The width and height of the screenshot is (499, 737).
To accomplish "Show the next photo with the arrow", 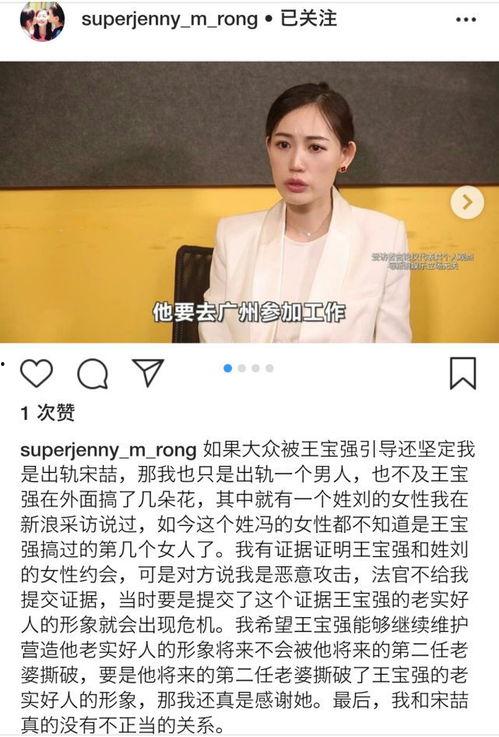I will (x=467, y=203).
